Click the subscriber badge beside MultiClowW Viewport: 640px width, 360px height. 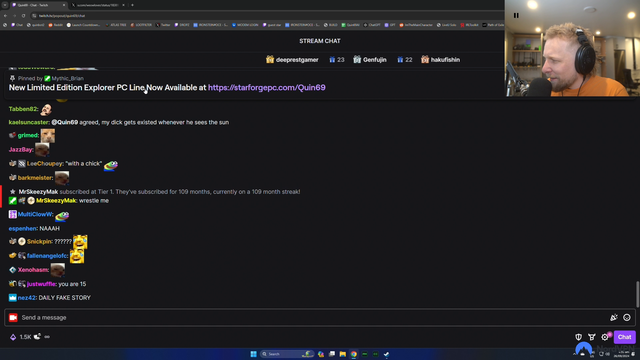click(13, 214)
